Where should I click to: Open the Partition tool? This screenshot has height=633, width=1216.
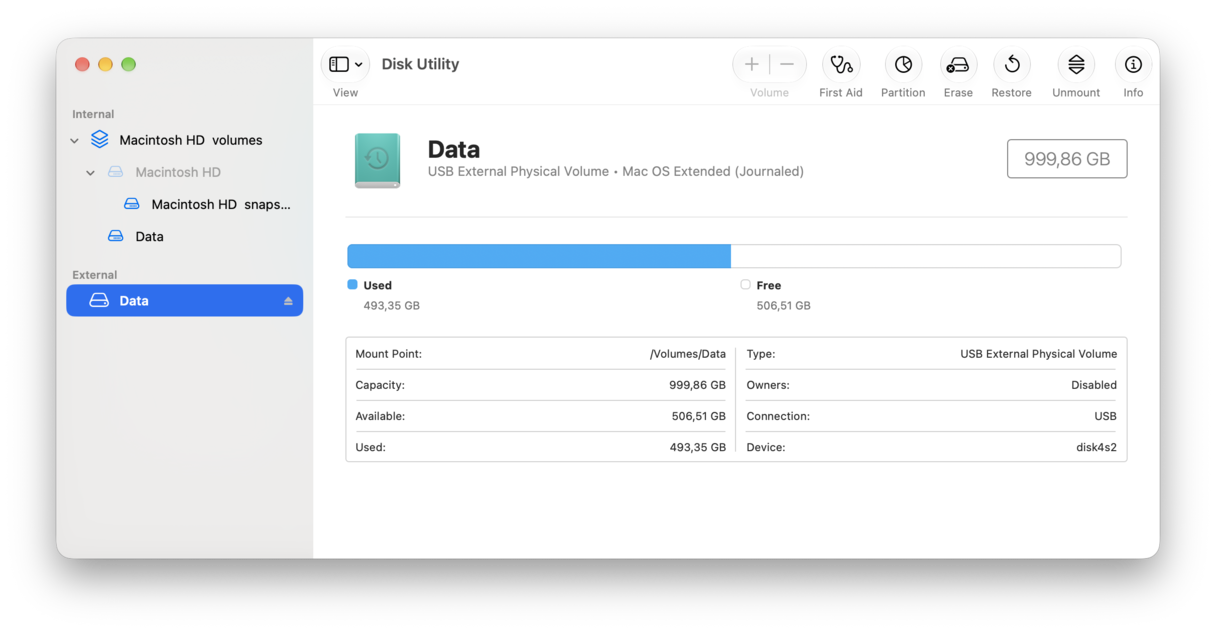903,64
